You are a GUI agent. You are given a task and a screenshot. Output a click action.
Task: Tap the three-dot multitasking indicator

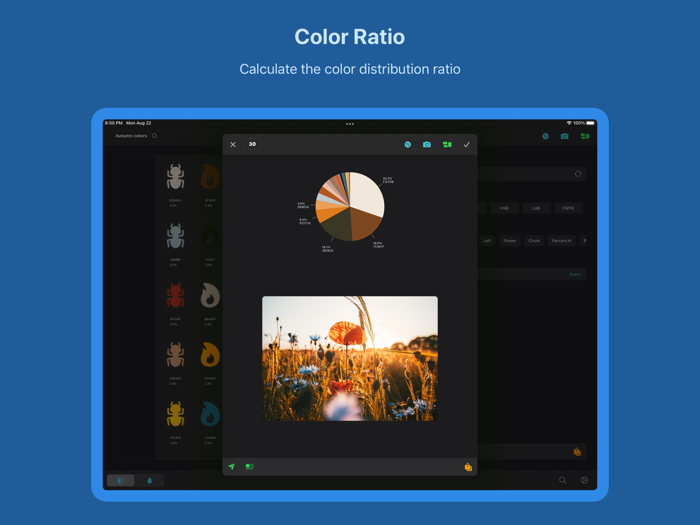(x=350, y=124)
